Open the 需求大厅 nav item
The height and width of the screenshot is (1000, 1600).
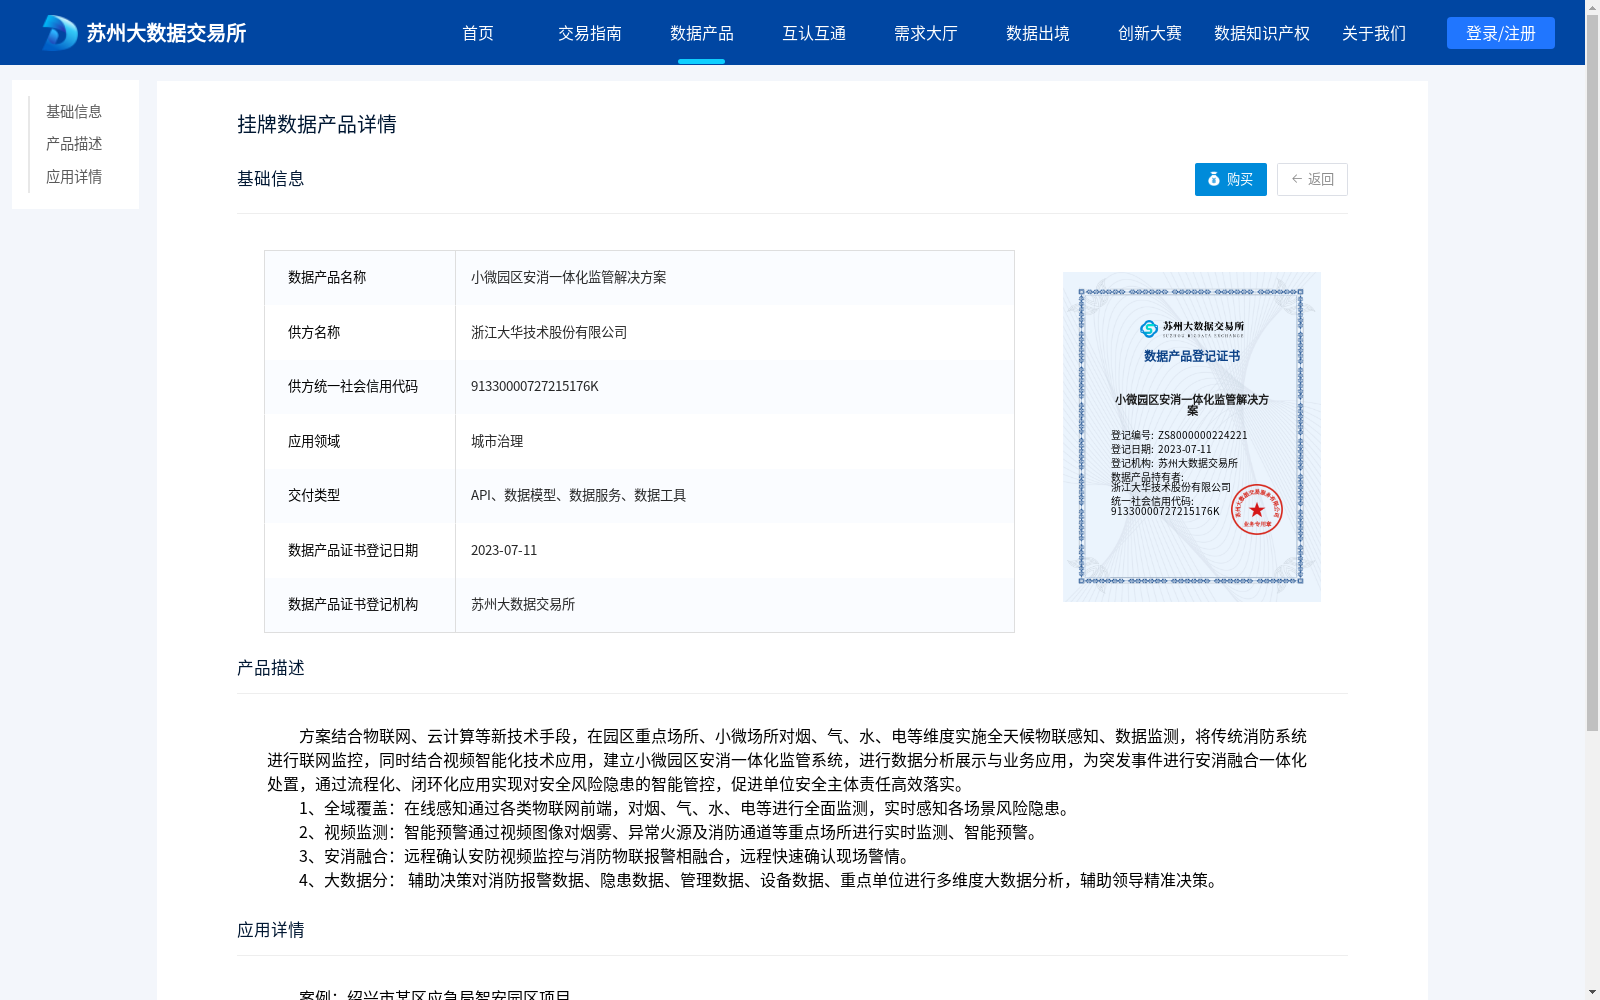926,33
